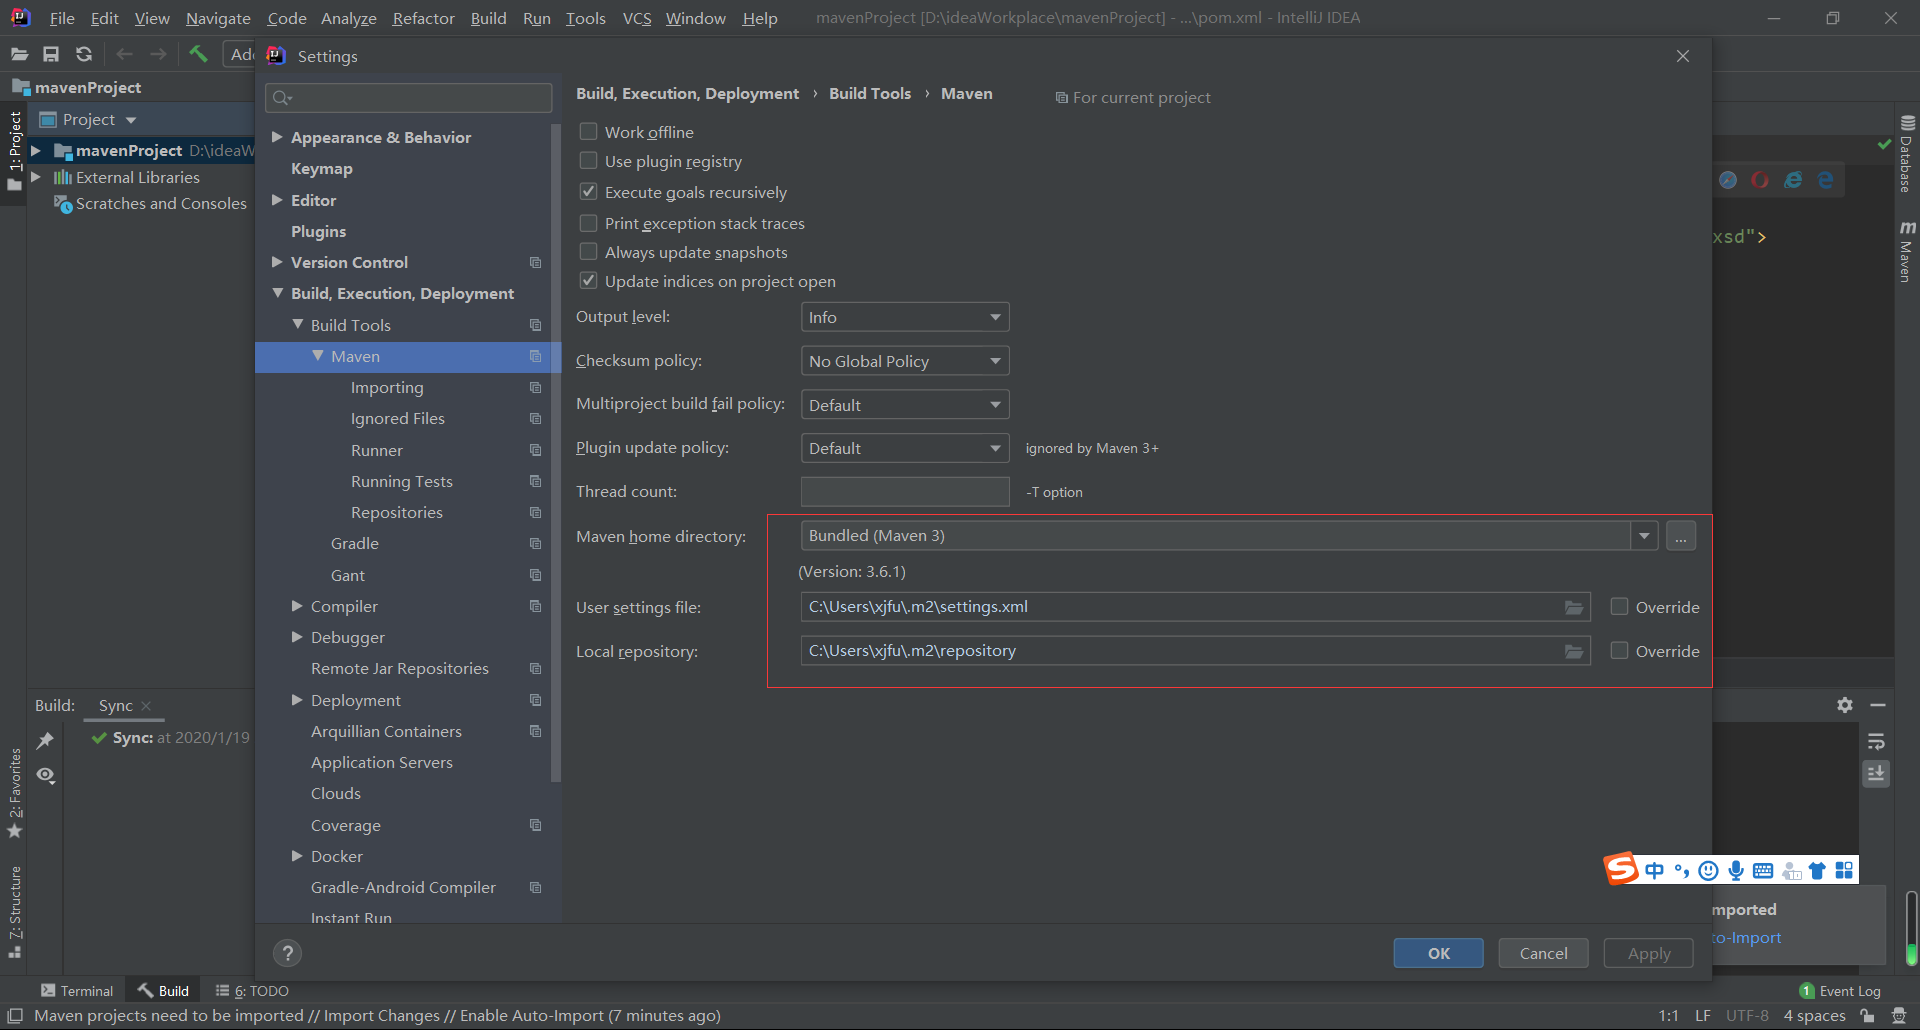This screenshot has width=1920, height=1030.
Task: Switch Sogou input to Chinese mode icon
Action: coord(1654,870)
